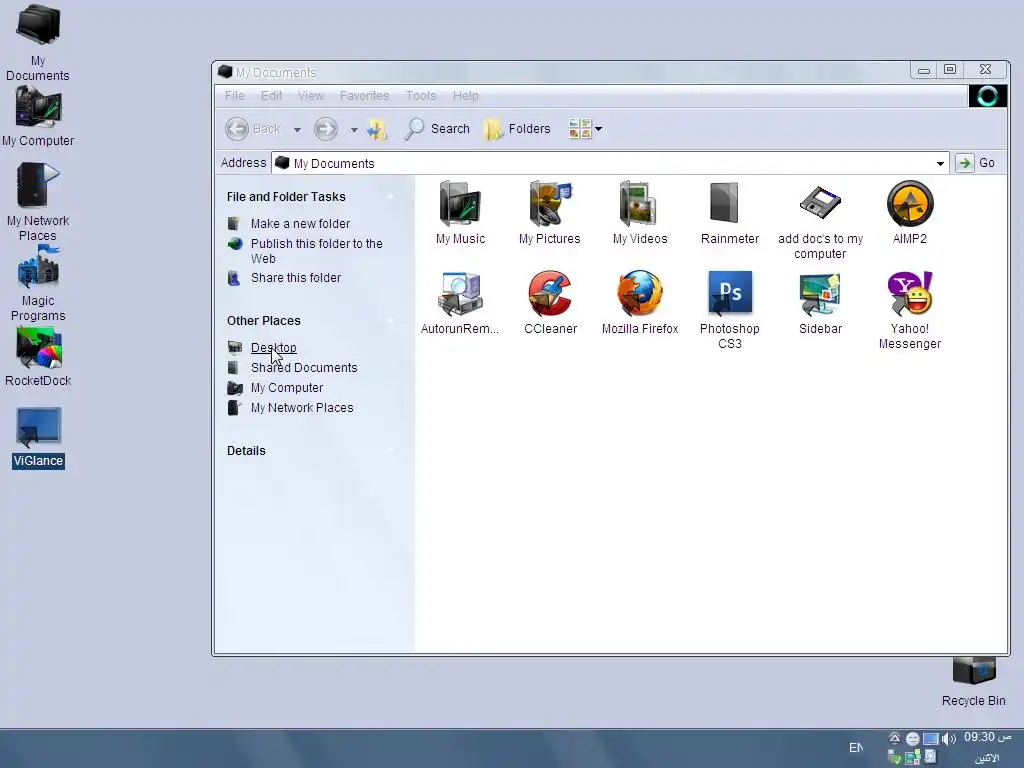Click the Forward arrow button
Screen dimensions: 1024x768
(x=326, y=129)
